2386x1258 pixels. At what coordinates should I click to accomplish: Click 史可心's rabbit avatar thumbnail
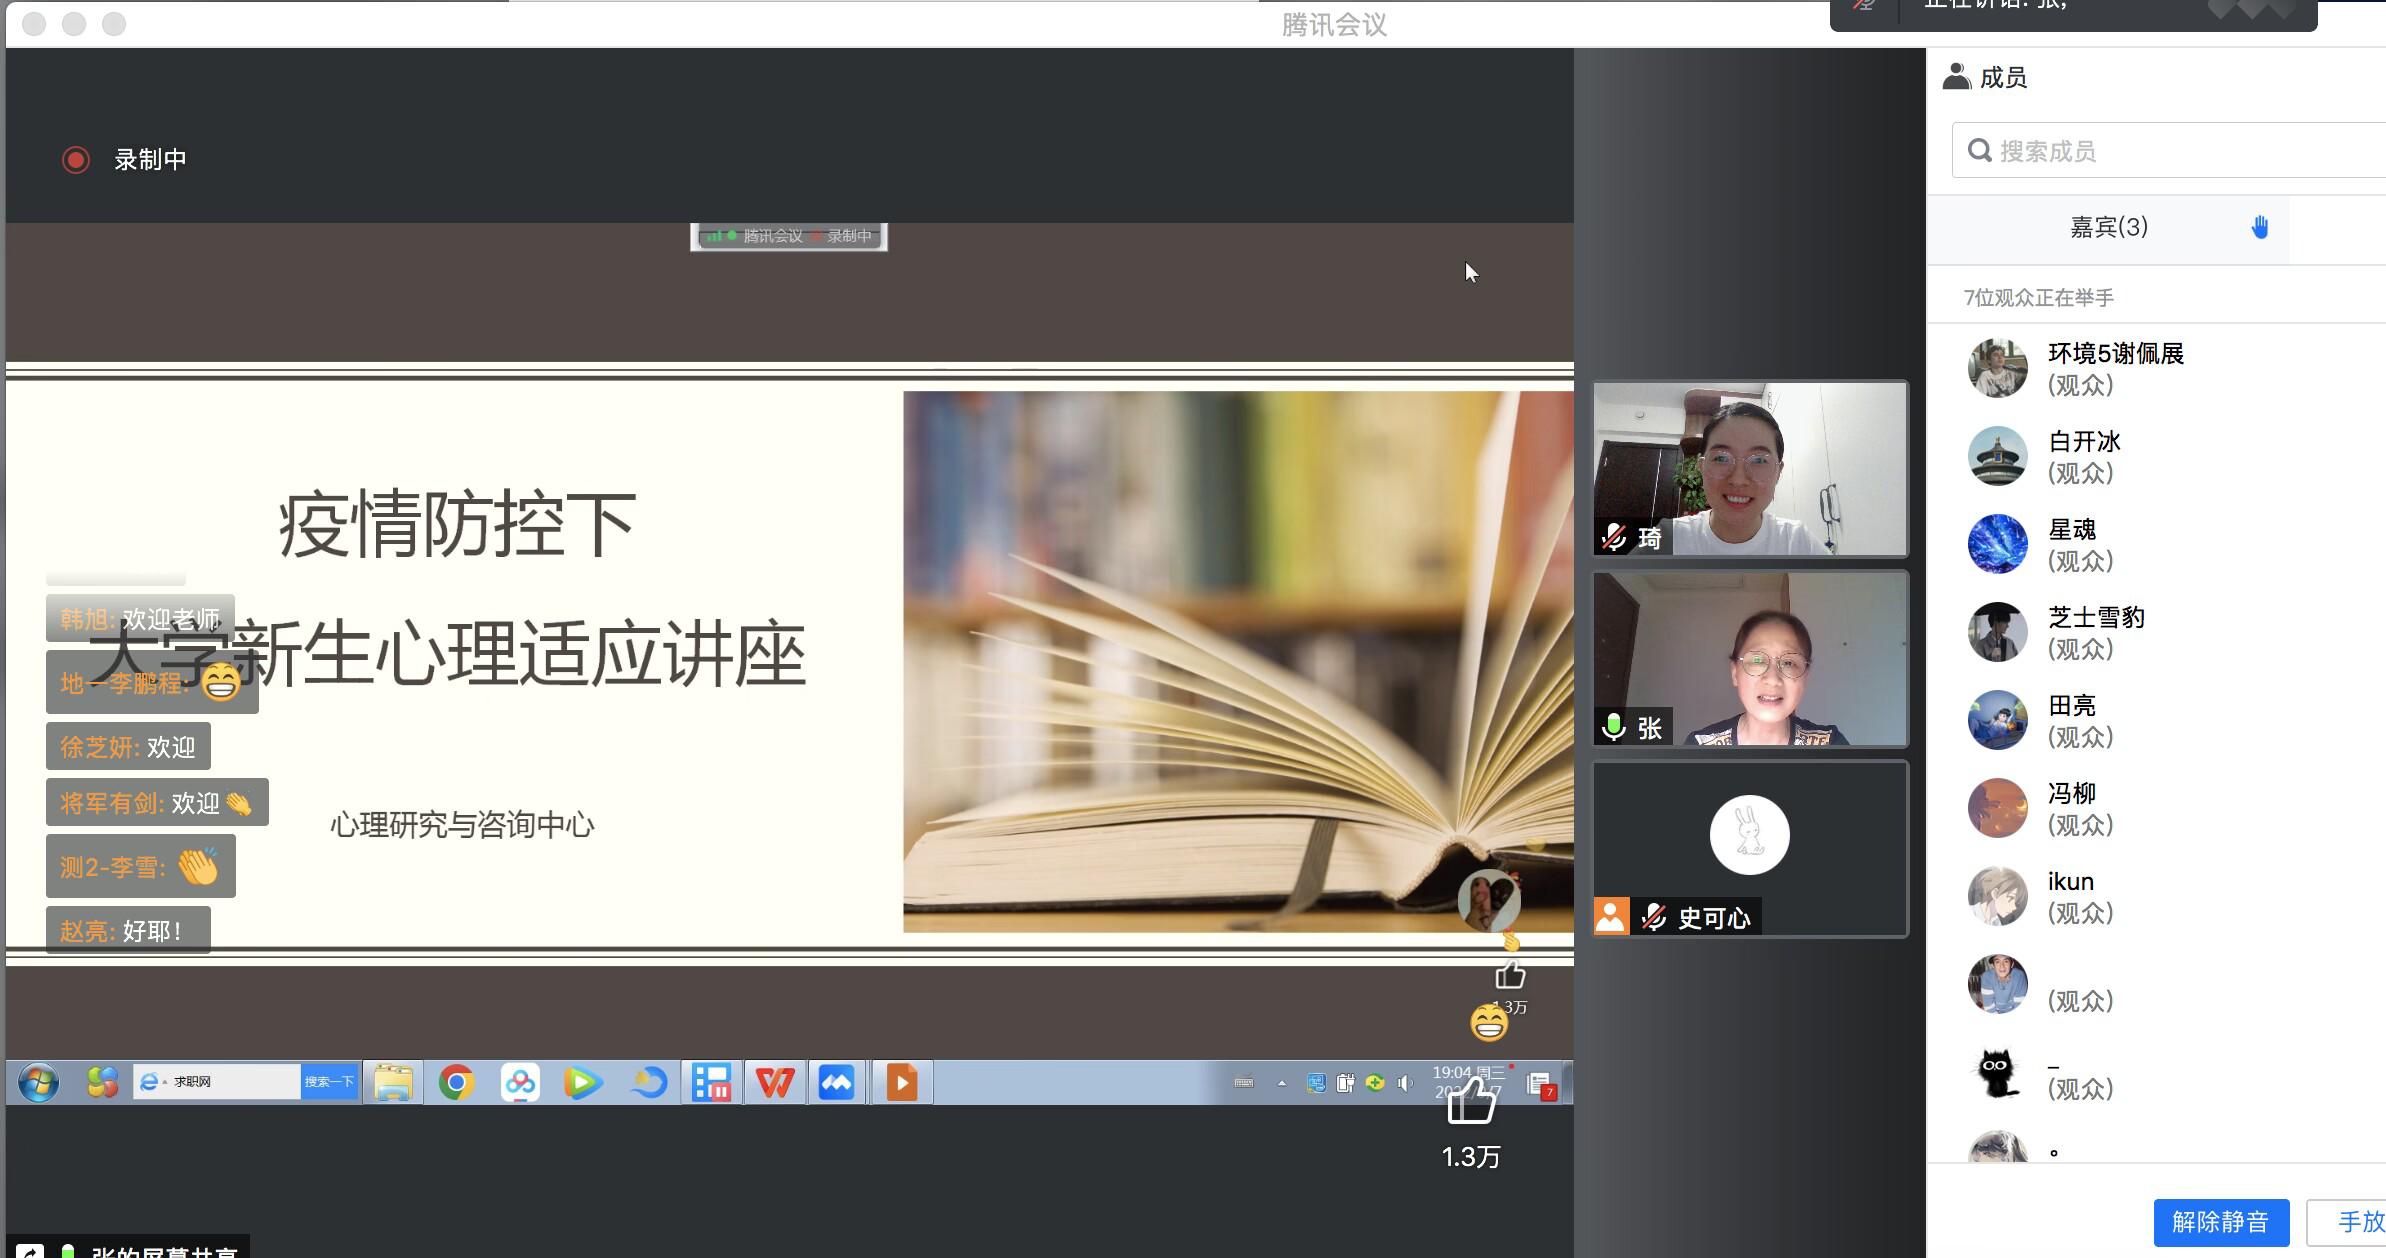click(1749, 835)
